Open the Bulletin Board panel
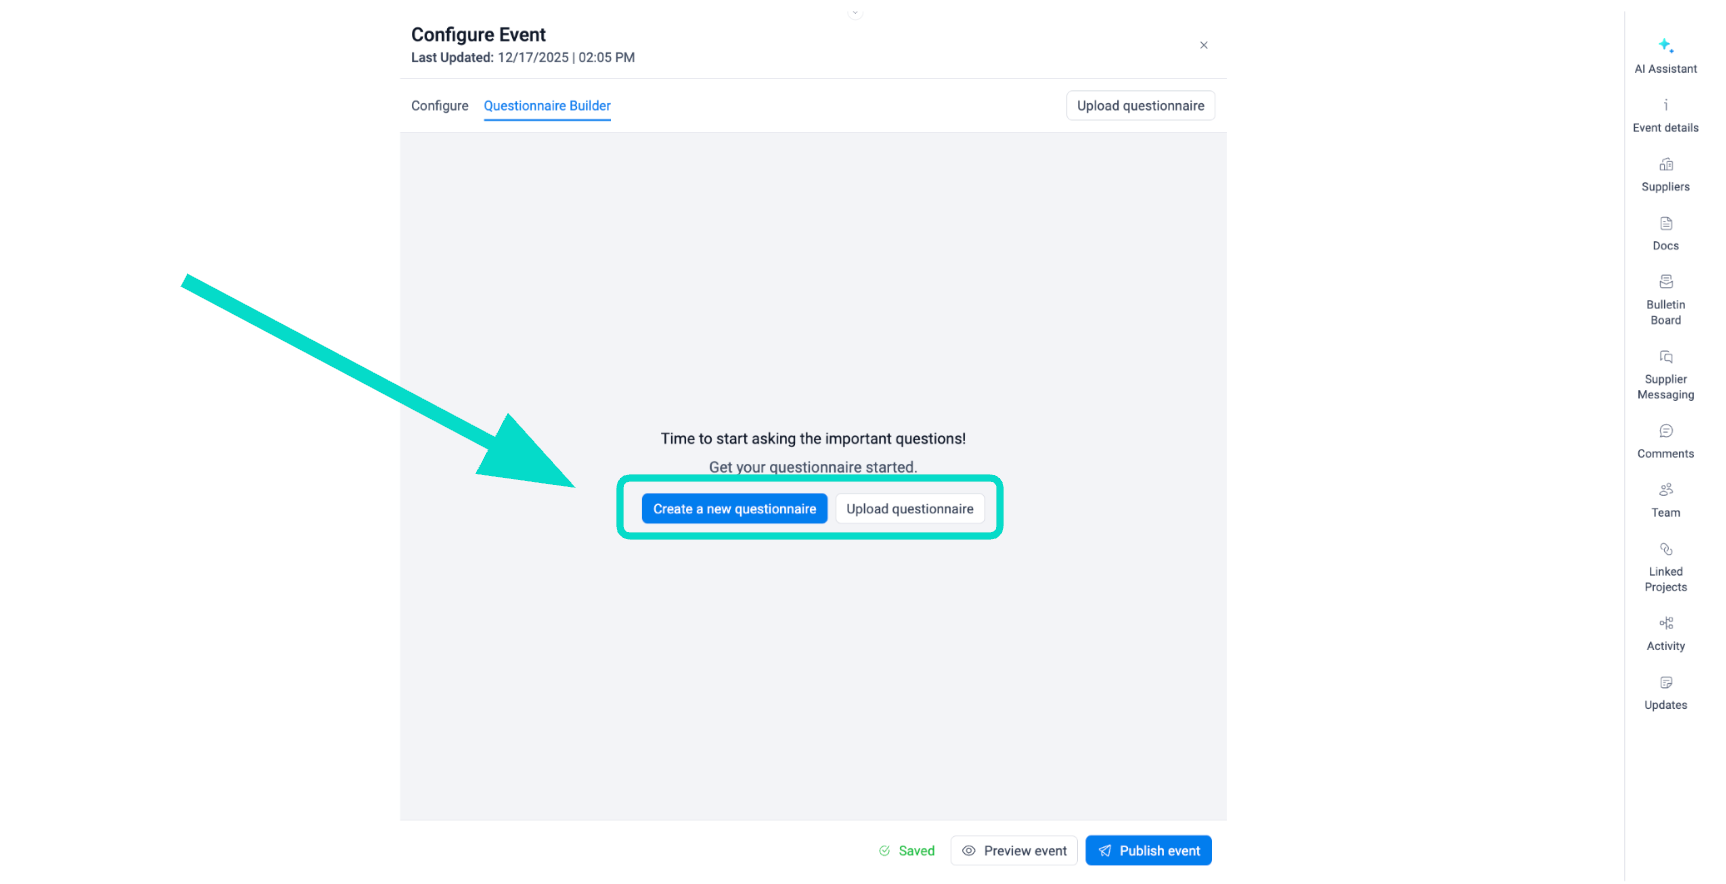The image size is (1726, 884). tap(1665, 299)
